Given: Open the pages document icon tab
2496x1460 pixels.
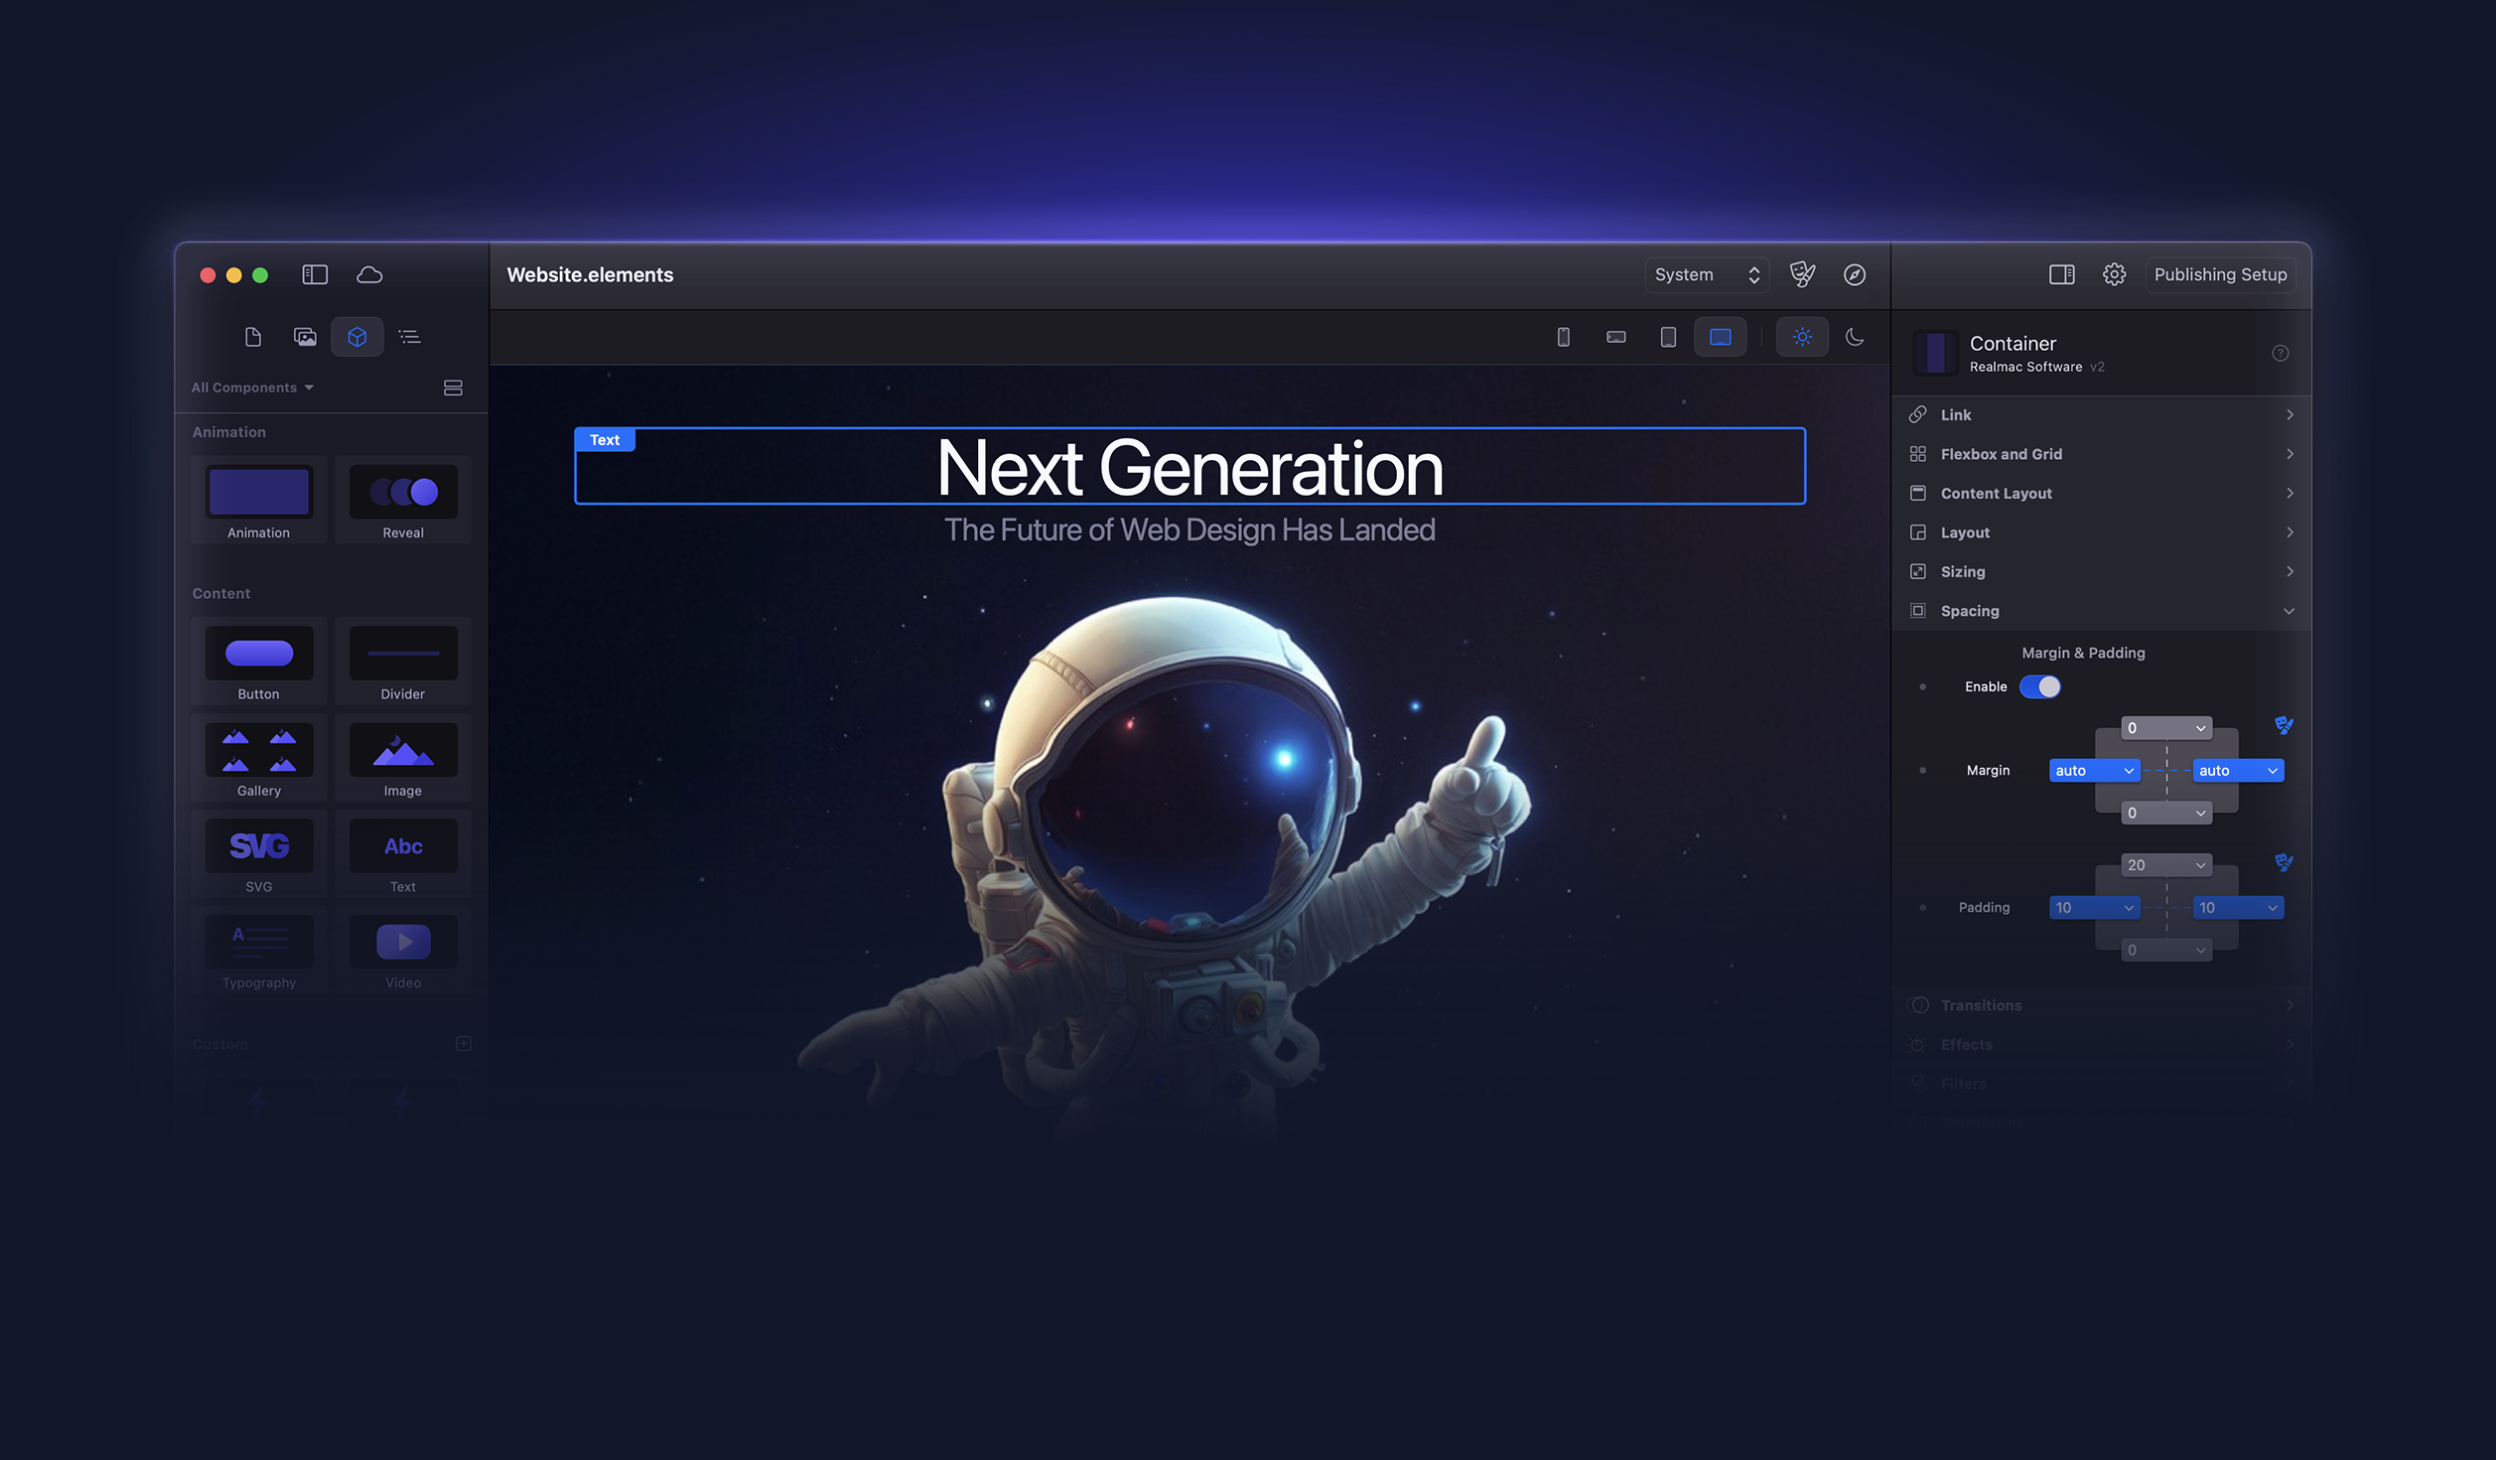Looking at the screenshot, I should coord(253,337).
